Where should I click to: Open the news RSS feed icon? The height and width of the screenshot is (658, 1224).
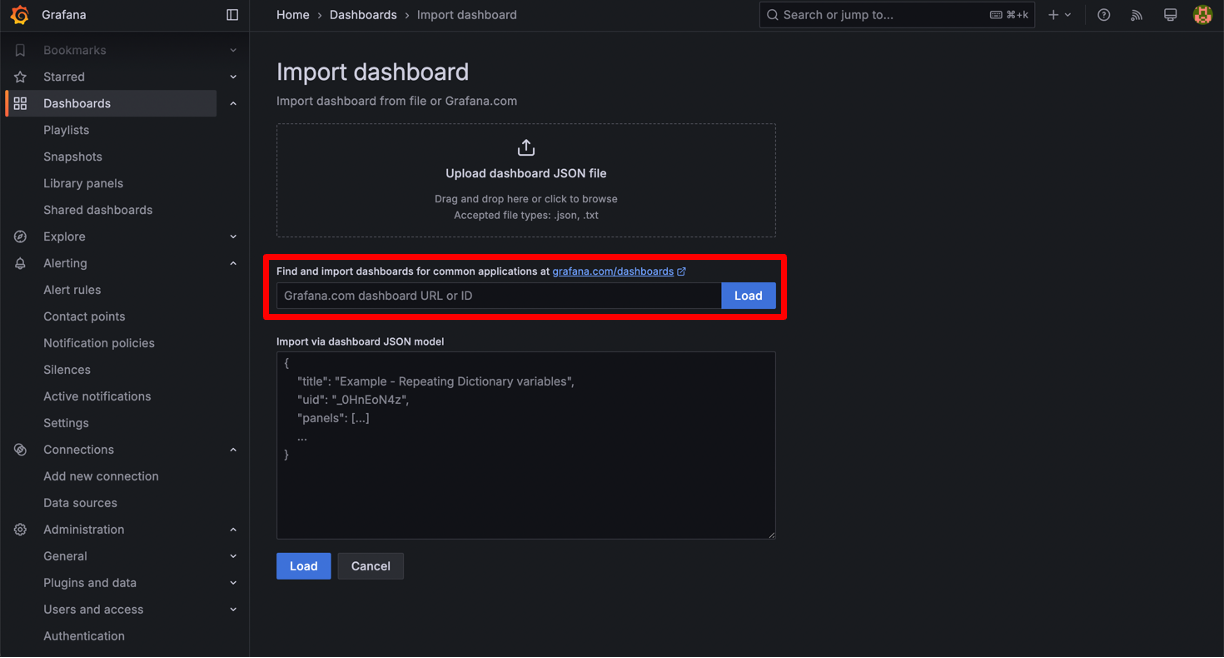(x=1137, y=15)
